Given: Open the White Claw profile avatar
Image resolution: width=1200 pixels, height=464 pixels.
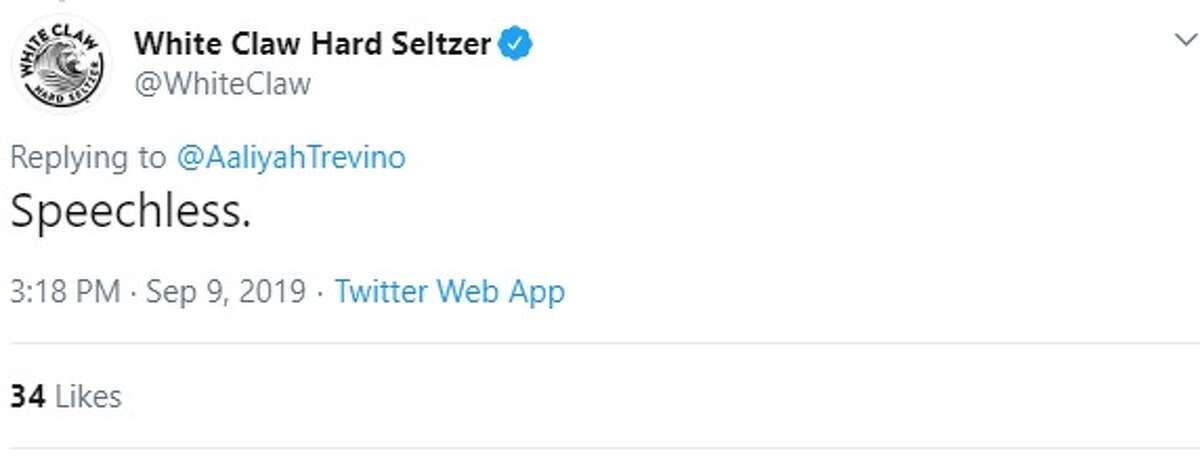Looking at the screenshot, I should [x=63, y=63].
